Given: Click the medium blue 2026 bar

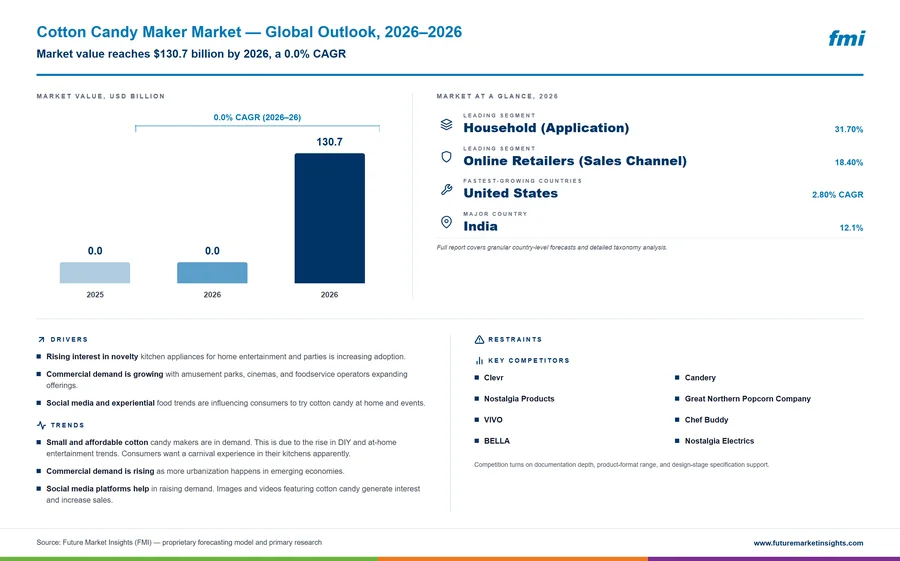Looking at the screenshot, I should tap(212, 273).
